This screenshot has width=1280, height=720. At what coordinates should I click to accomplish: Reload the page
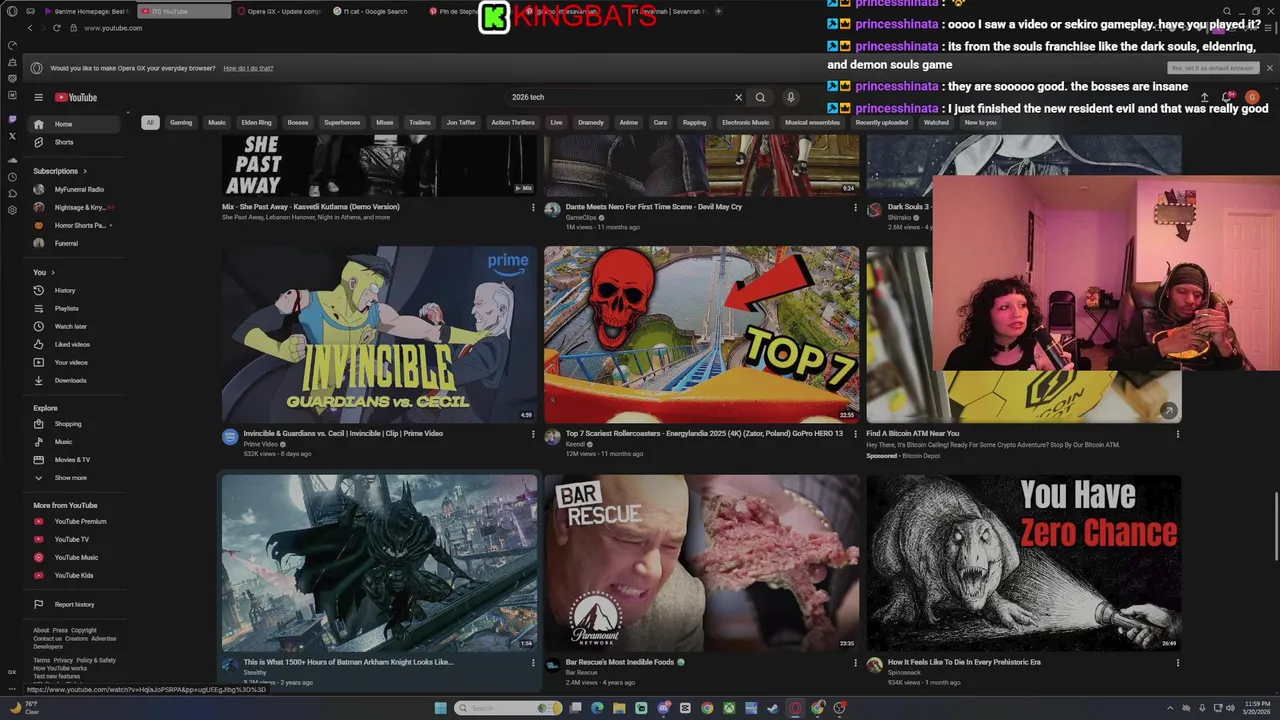(x=56, y=28)
